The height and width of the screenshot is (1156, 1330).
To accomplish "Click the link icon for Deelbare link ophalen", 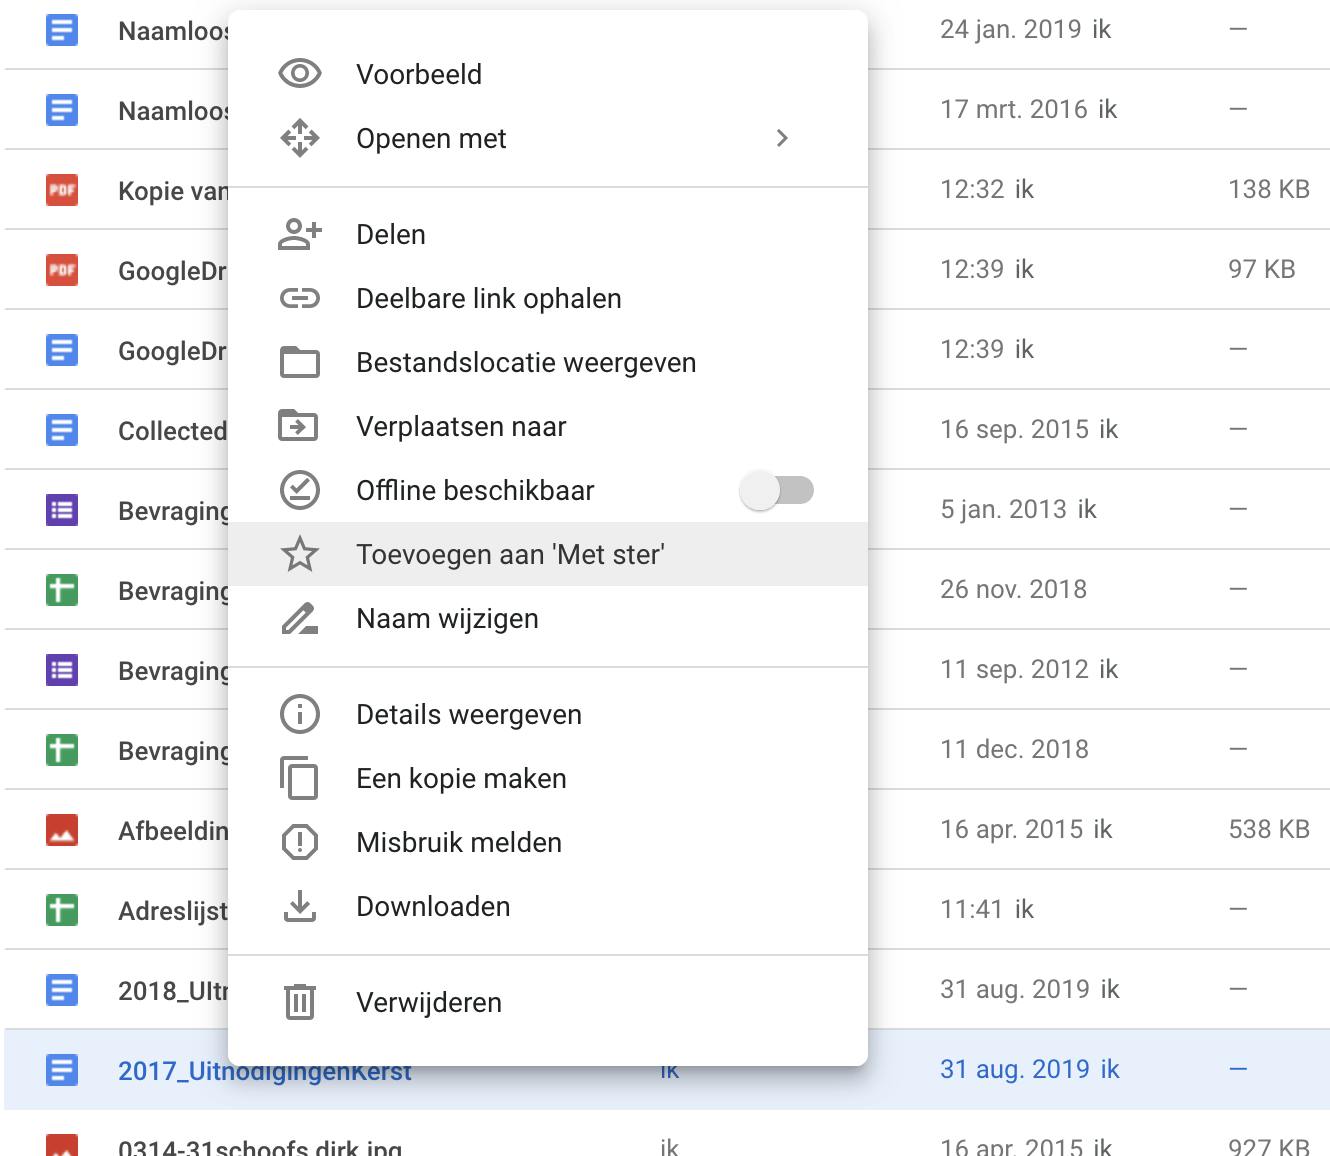I will click(299, 298).
